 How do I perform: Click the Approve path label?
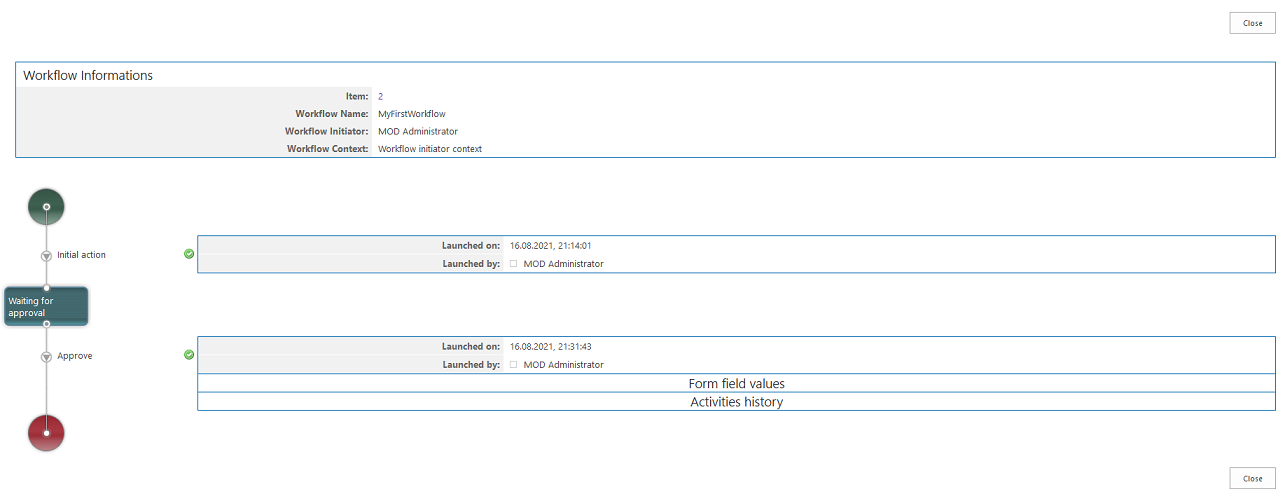click(74, 356)
